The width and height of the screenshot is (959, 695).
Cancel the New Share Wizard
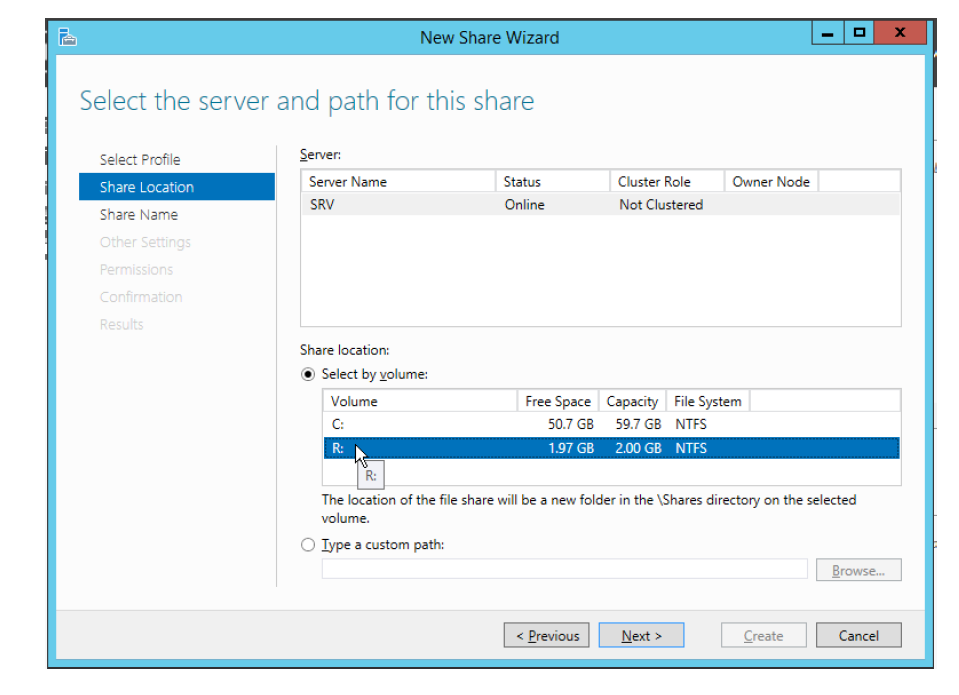pyautogui.click(x=859, y=635)
